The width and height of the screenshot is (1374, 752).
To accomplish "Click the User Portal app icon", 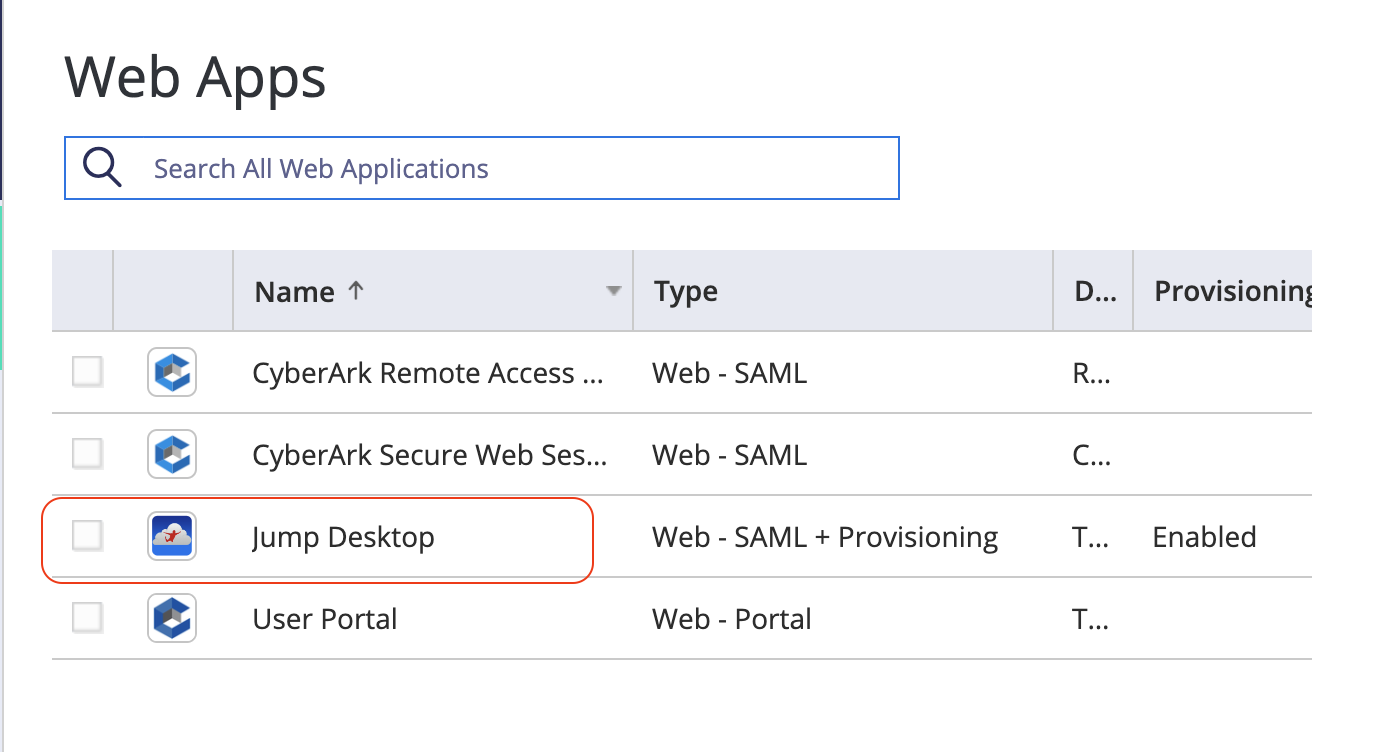I will tap(171, 618).
